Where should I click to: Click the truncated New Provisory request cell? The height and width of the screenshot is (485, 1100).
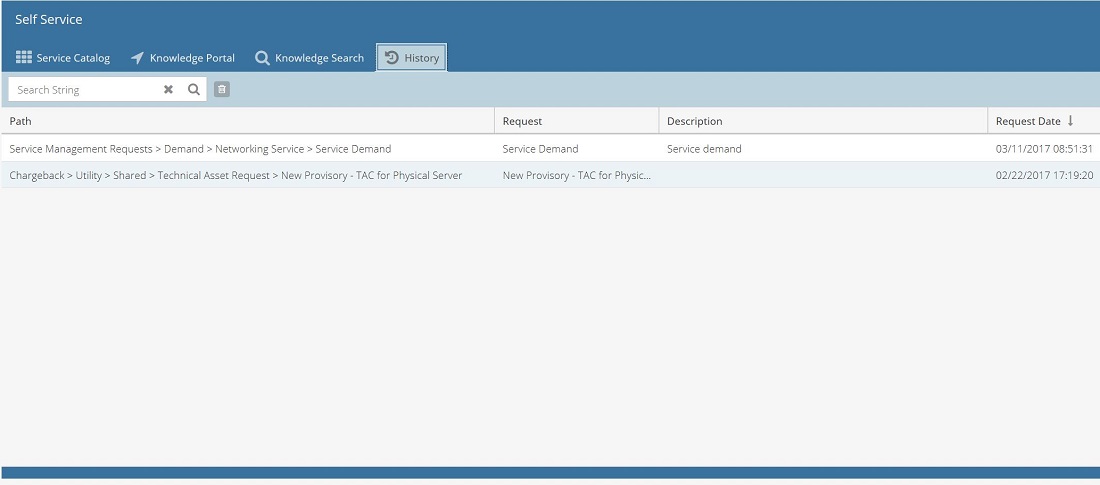point(576,175)
